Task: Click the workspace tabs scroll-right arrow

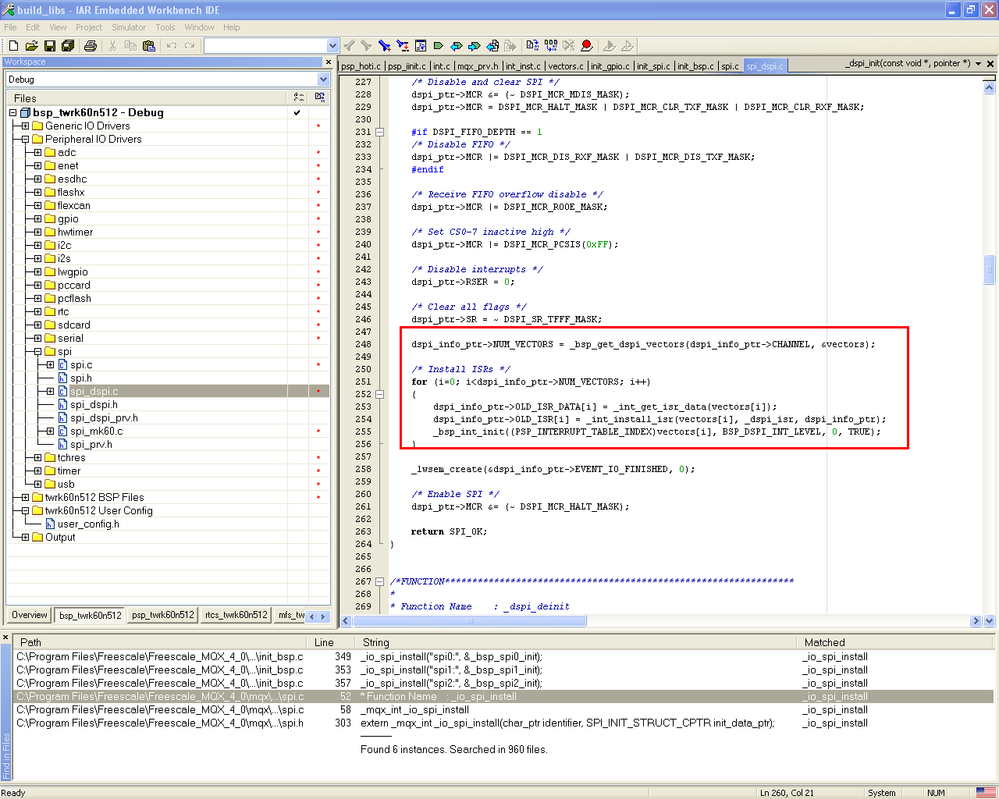Action: tap(323, 617)
